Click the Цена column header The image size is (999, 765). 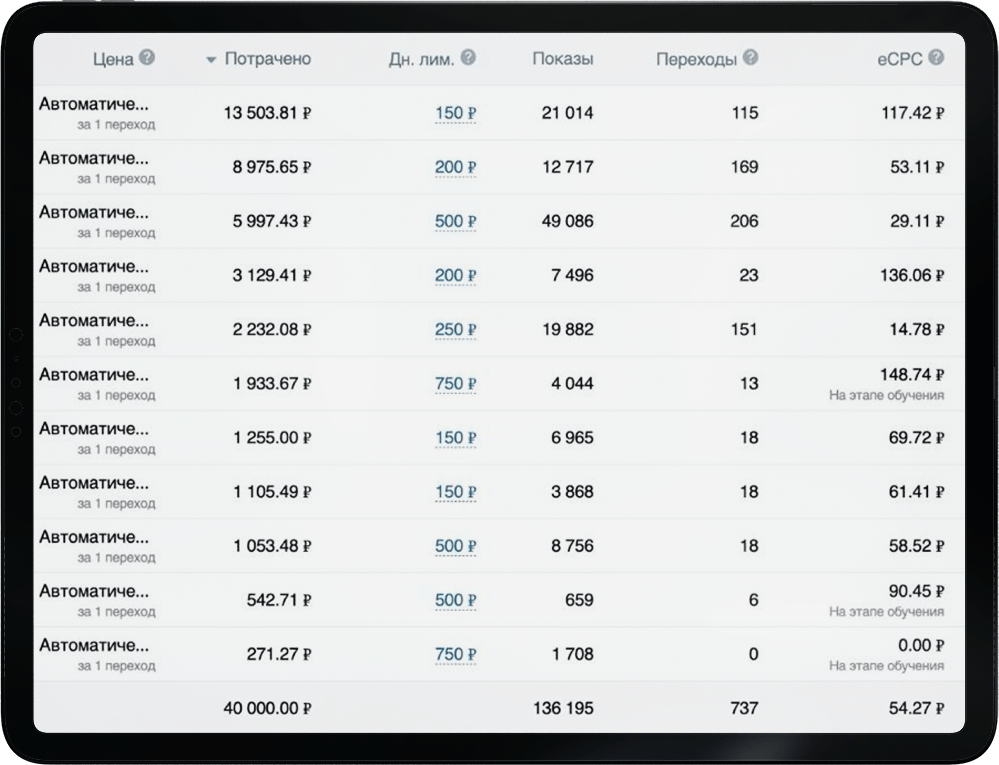112,59
